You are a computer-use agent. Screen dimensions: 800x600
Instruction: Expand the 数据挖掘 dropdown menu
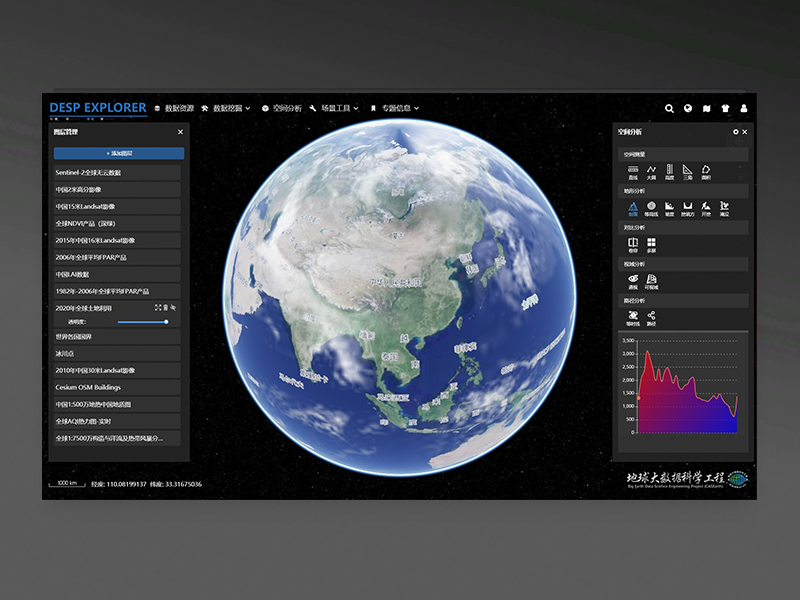pyautogui.click(x=226, y=108)
